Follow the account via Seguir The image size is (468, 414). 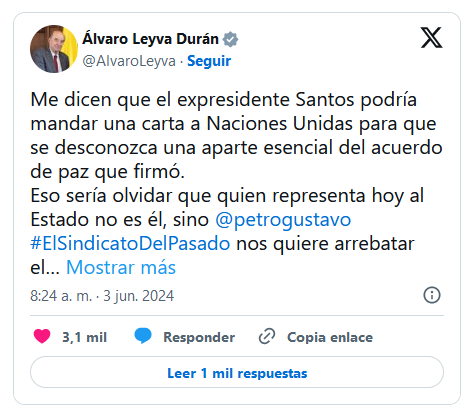pyautogui.click(x=209, y=61)
